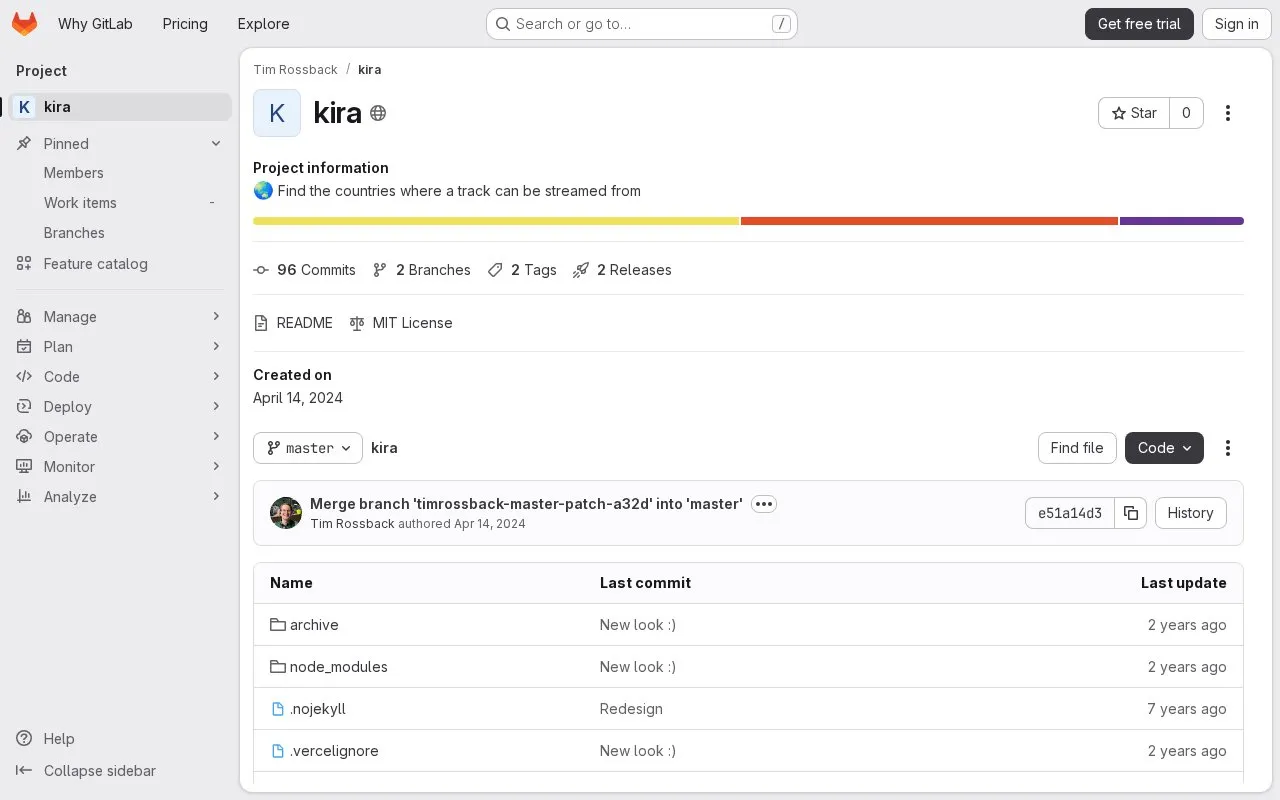Open the dark Code clone dropdown

click(1164, 448)
